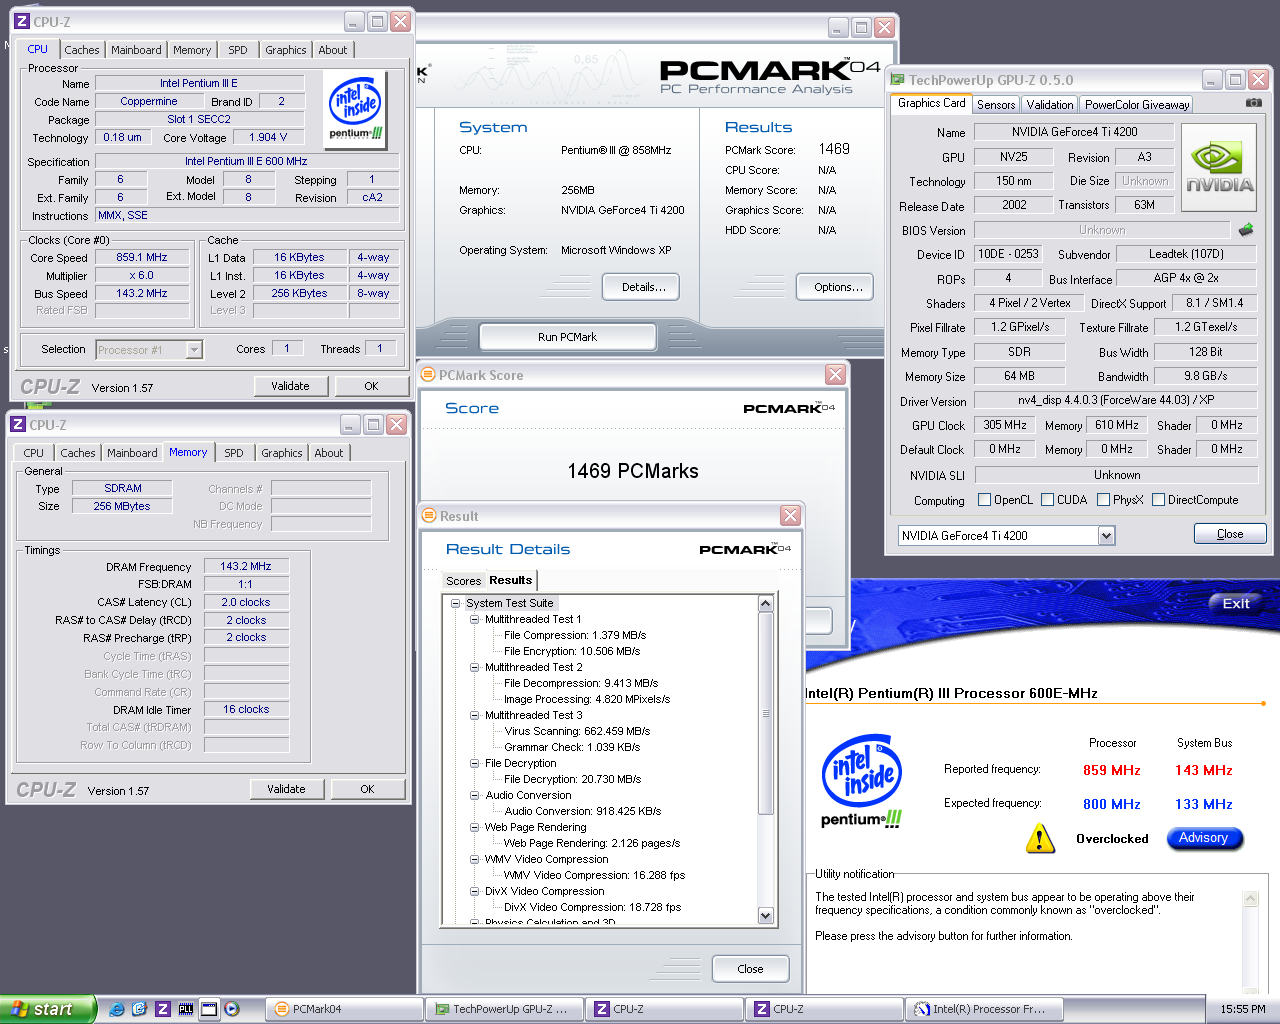
Task: Click the 'Coppermine' Code Name field
Action: (x=148, y=102)
